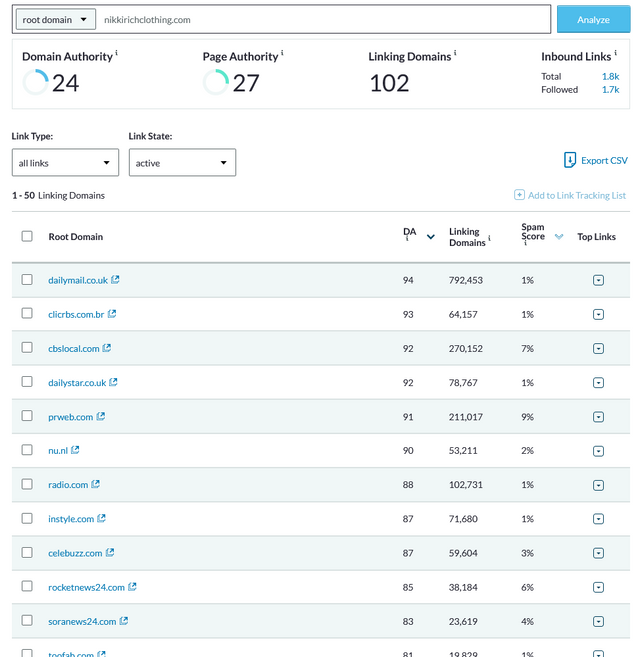Open external link icon beside rocketnews24.com
640x657 pixels.
coord(132,587)
